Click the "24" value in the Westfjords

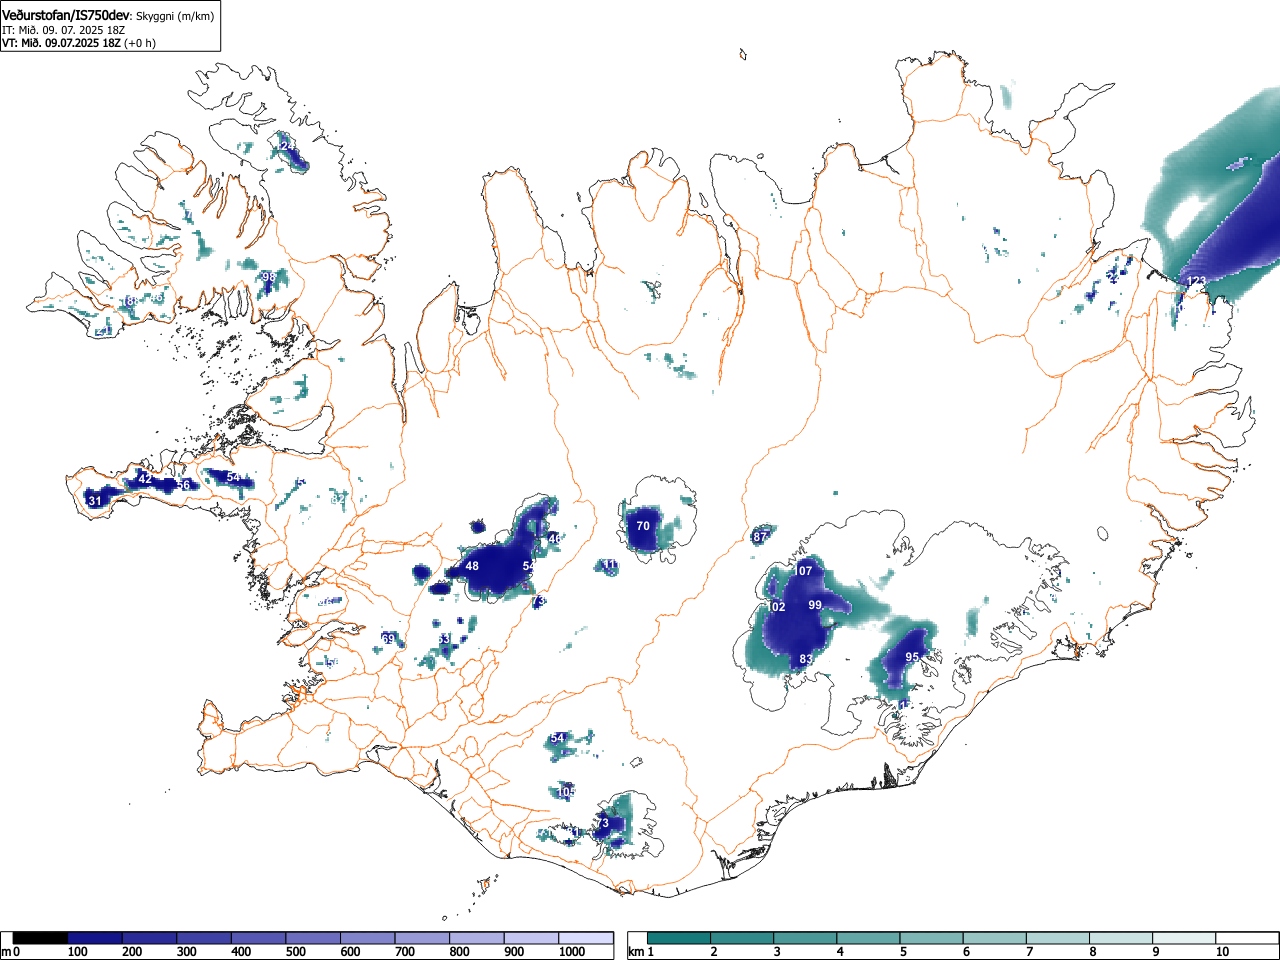[288, 146]
